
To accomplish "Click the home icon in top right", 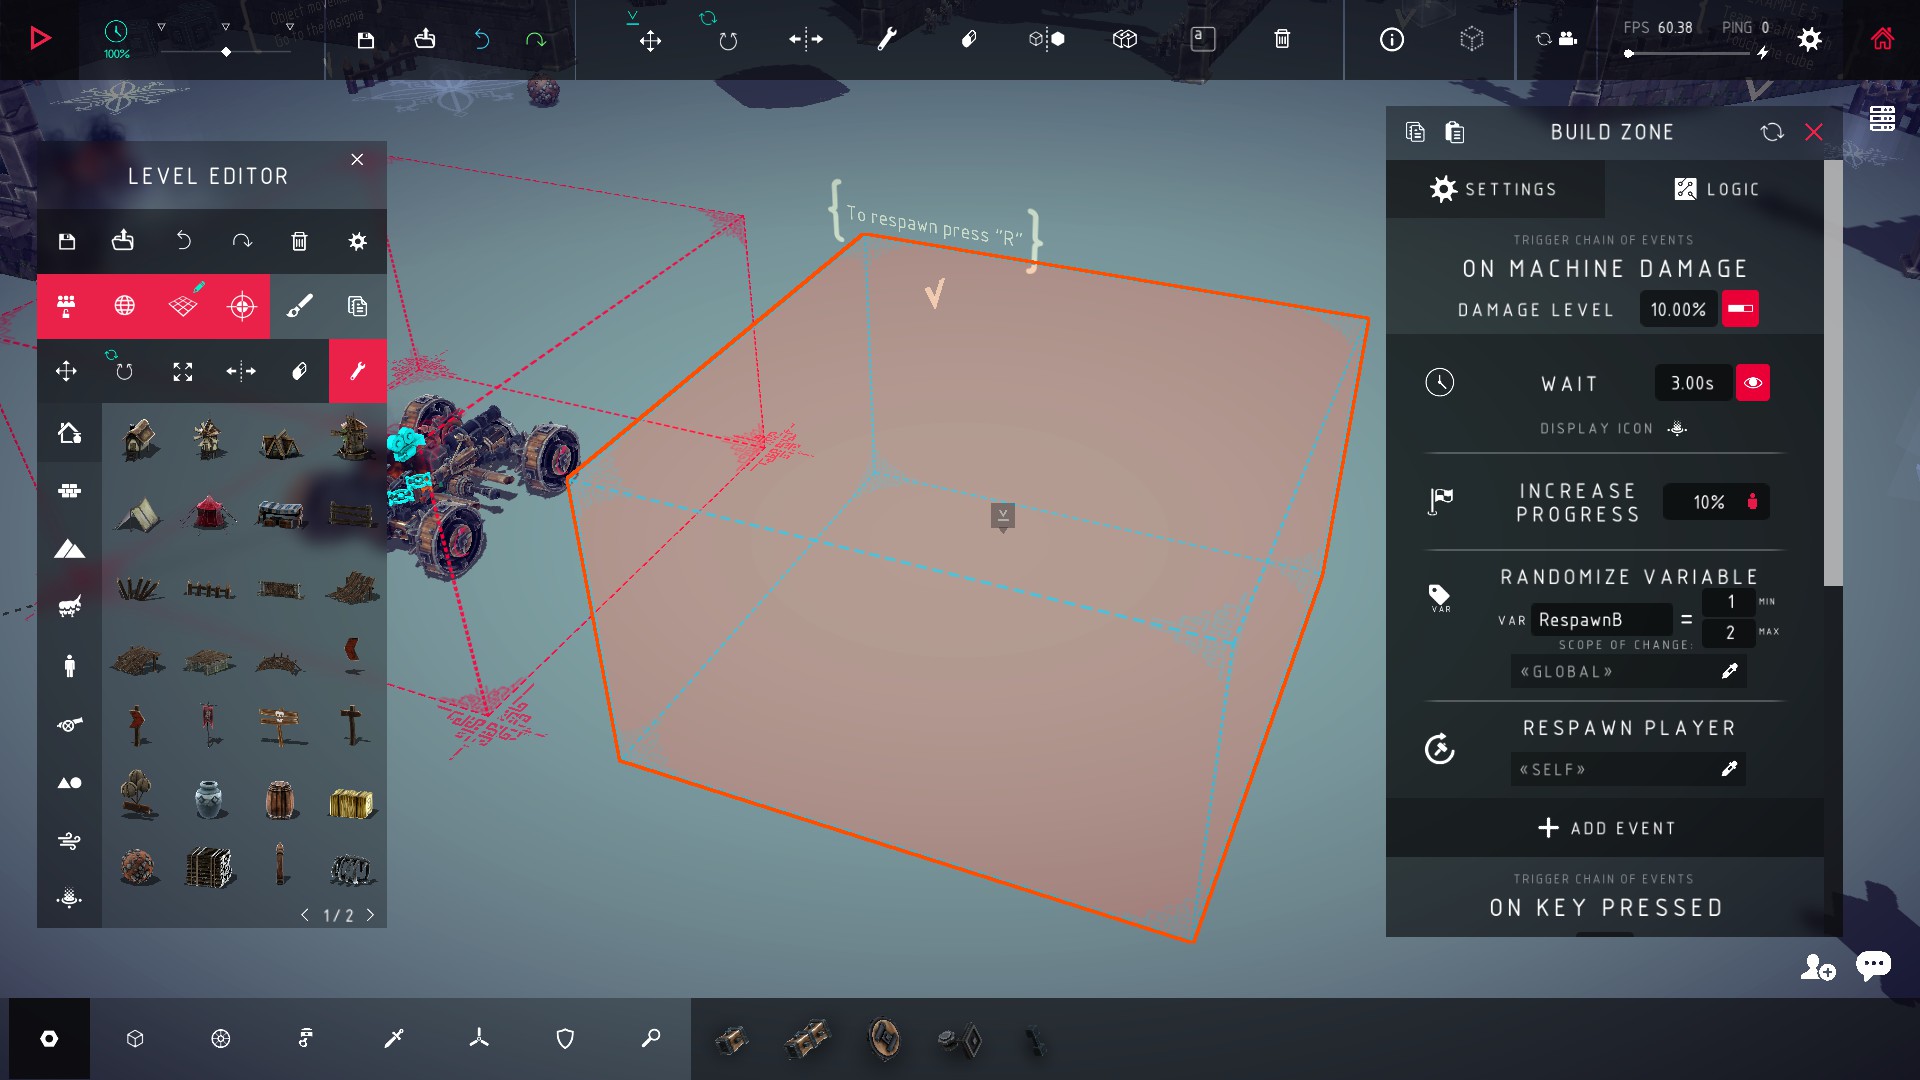I will (x=1882, y=39).
